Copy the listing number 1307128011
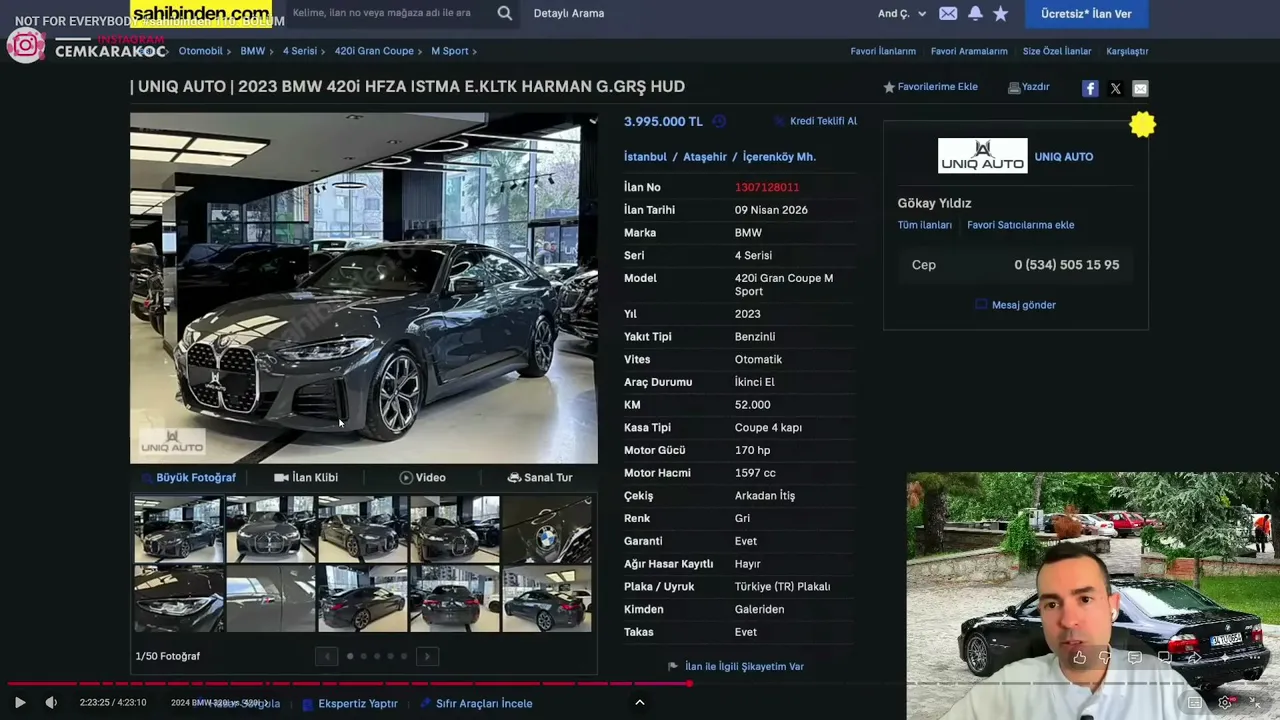This screenshot has width=1280, height=720. 767,187
